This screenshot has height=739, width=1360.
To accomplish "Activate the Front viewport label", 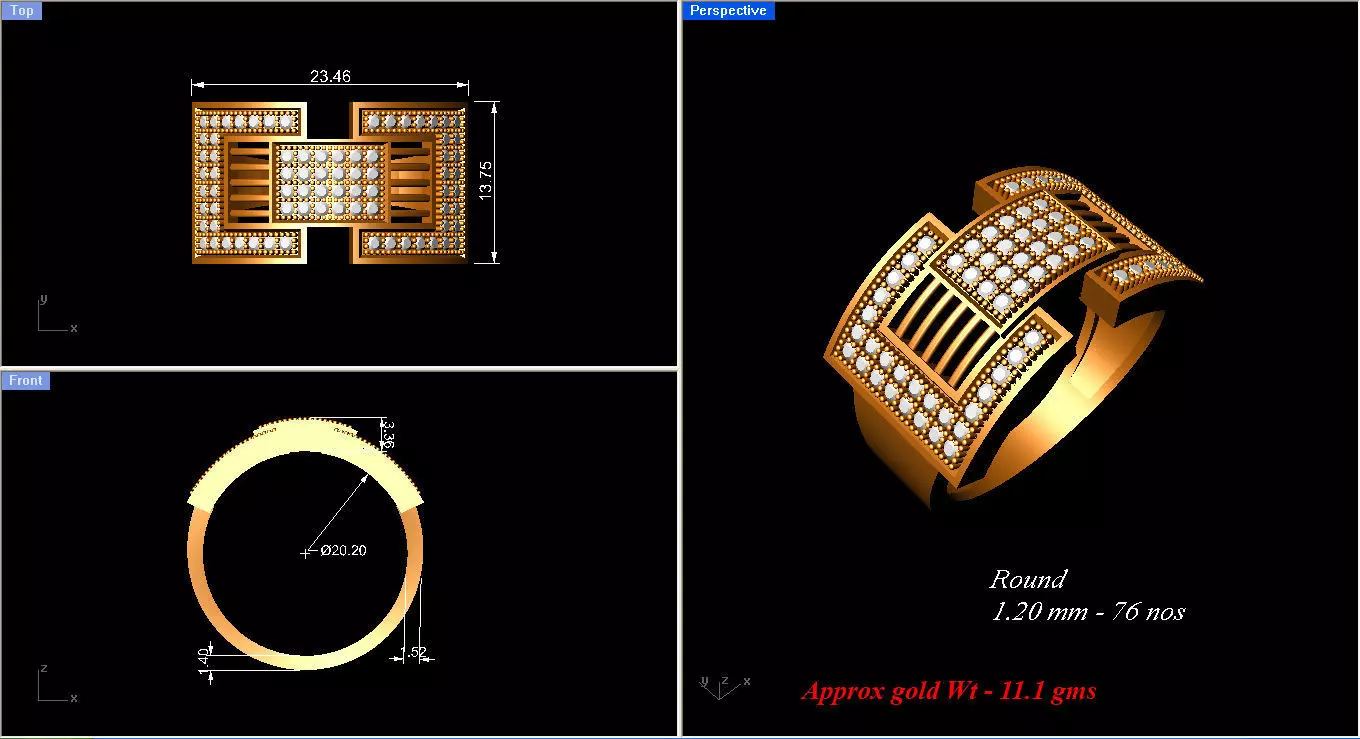I will pos(25,380).
